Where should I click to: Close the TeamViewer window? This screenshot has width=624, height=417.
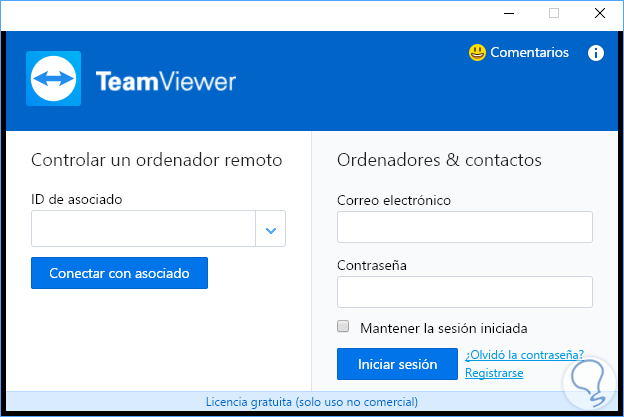click(x=600, y=14)
